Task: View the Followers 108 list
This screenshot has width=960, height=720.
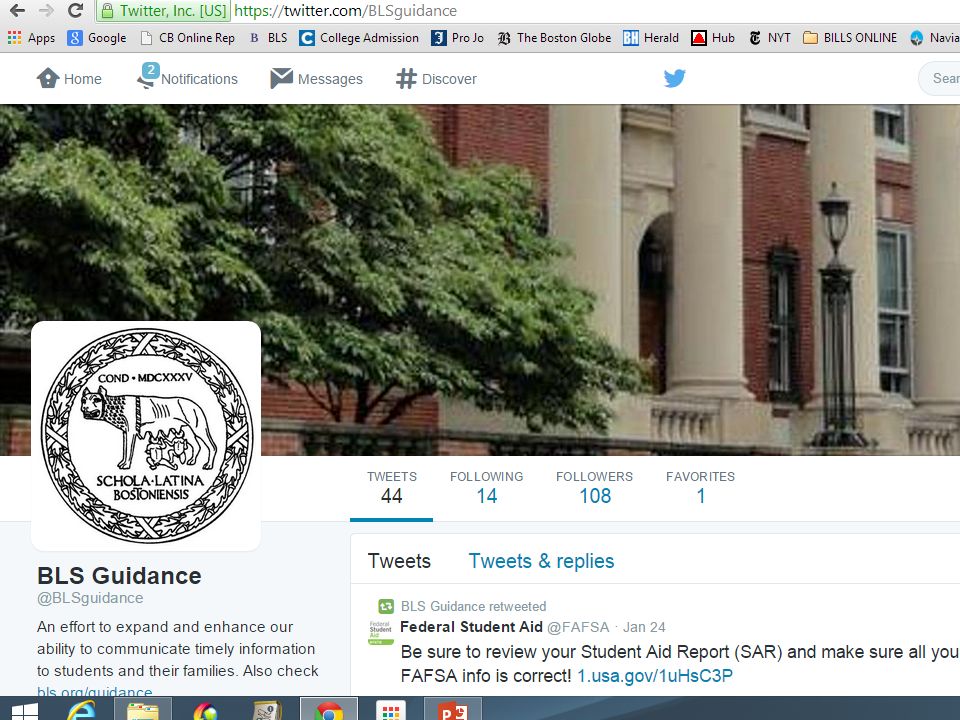Action: [x=594, y=487]
